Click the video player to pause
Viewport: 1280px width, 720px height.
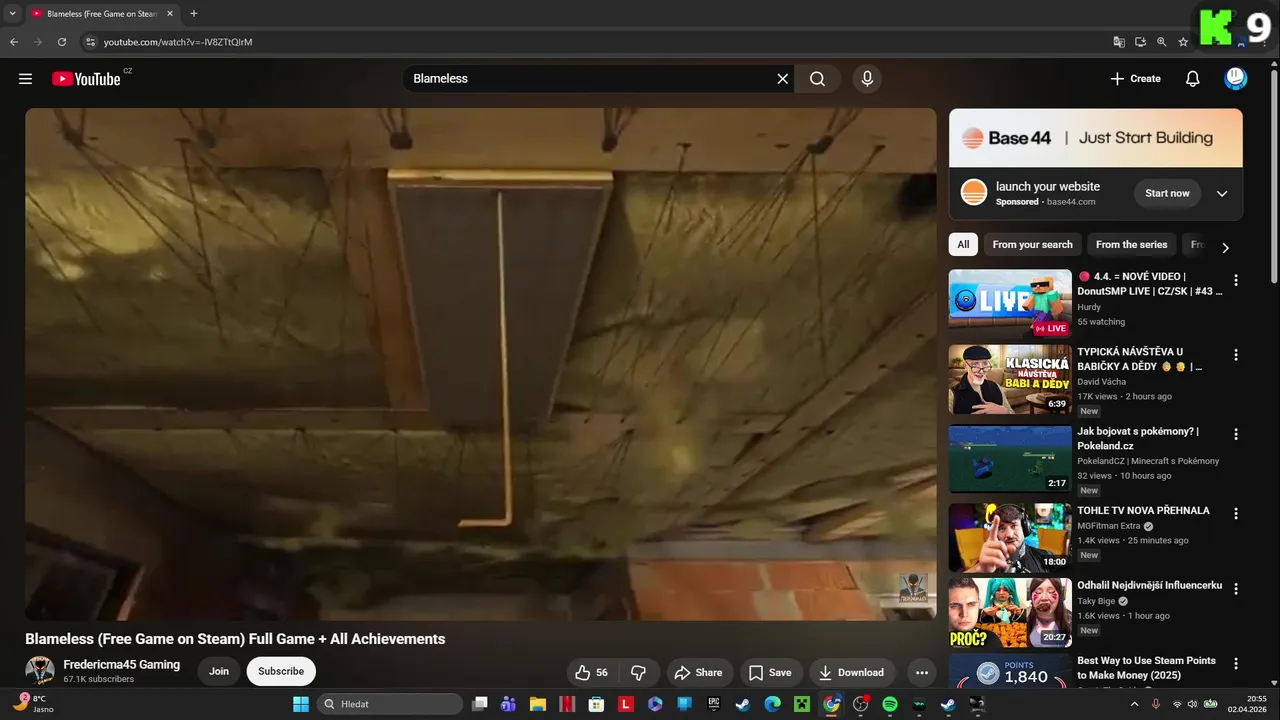point(481,364)
